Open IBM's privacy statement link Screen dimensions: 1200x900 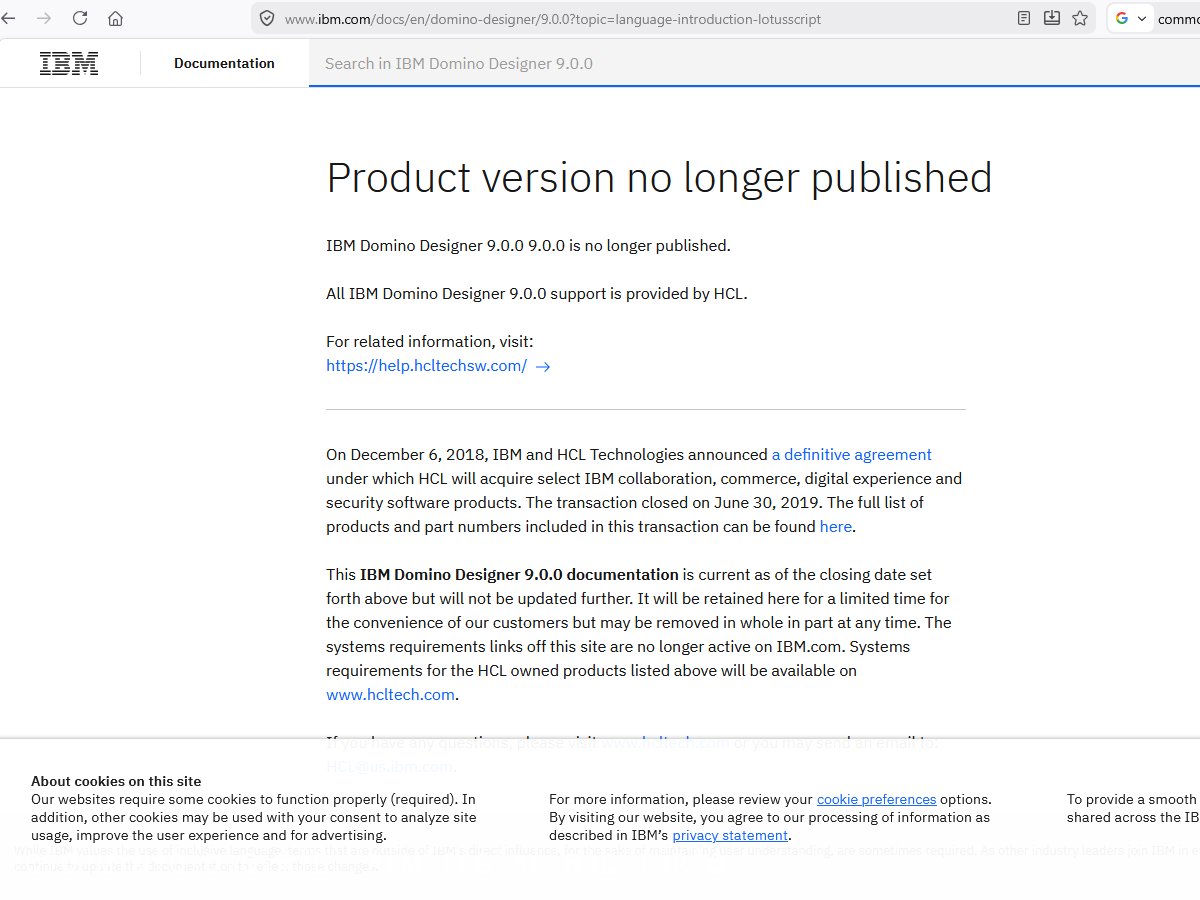pyautogui.click(x=730, y=835)
